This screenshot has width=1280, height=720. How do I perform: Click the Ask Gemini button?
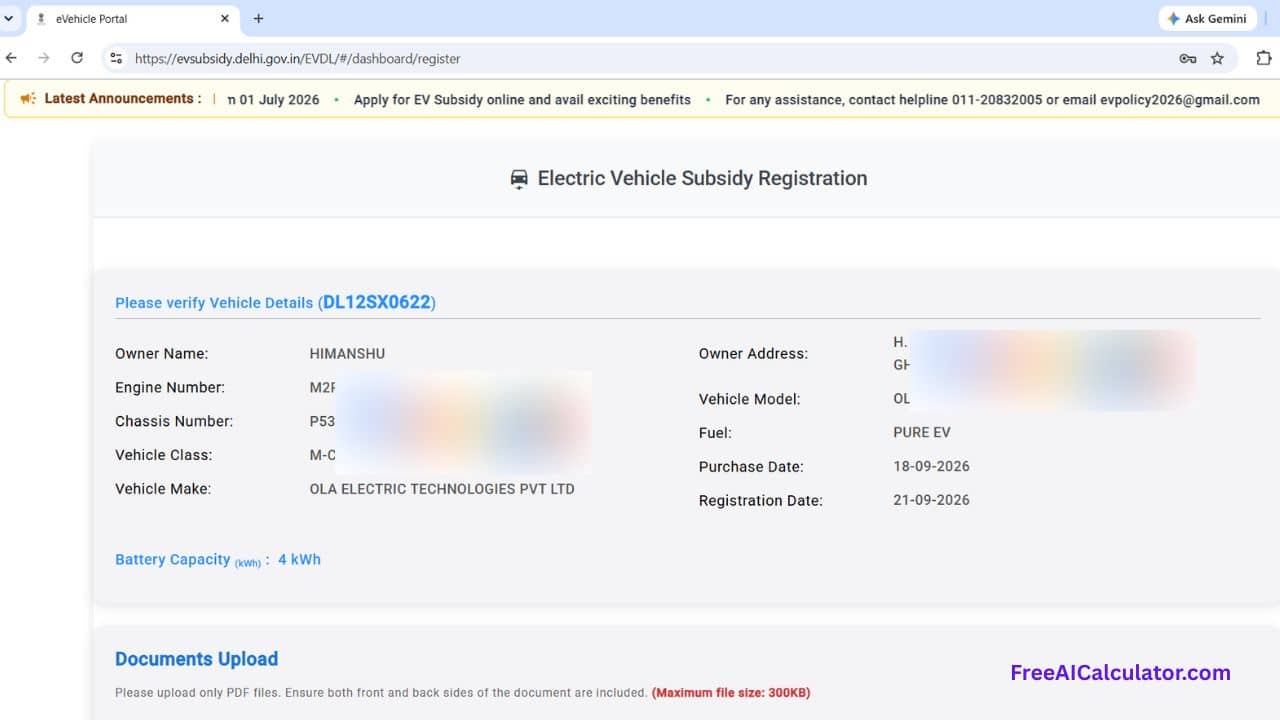click(1206, 18)
